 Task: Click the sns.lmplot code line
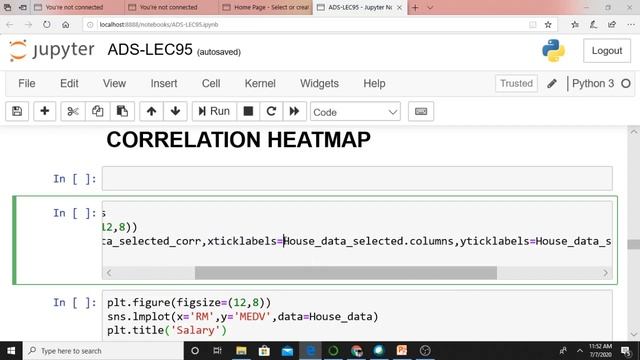tap(242, 316)
